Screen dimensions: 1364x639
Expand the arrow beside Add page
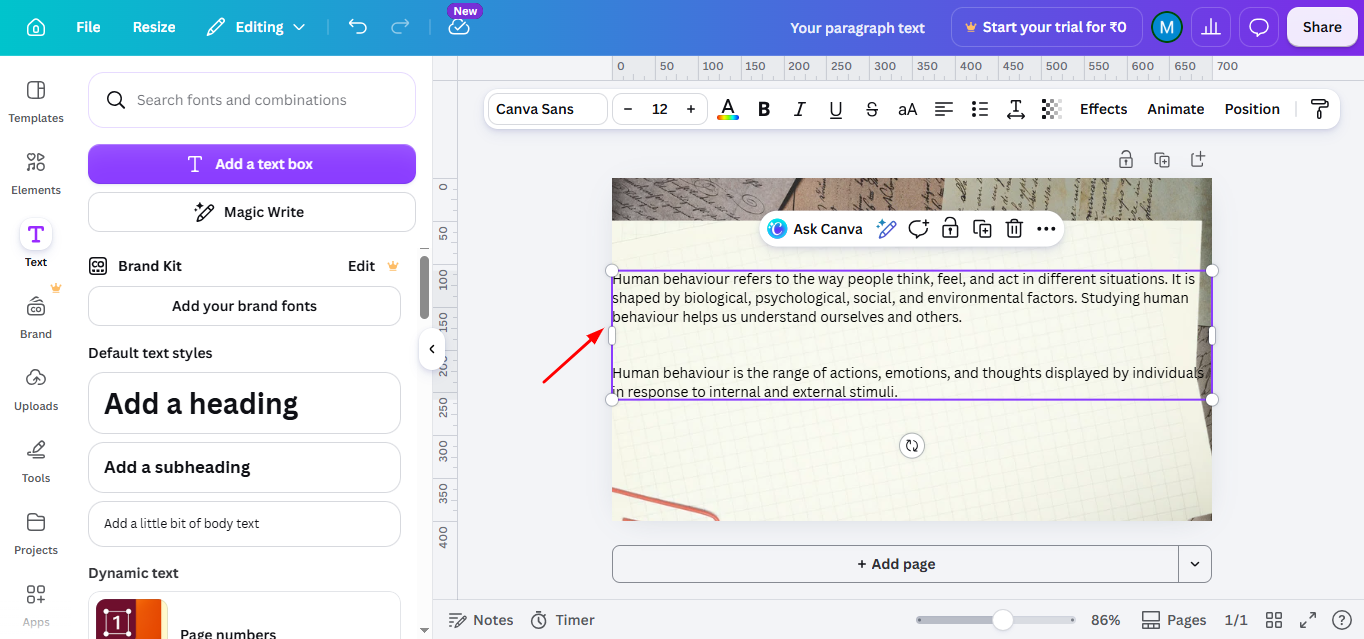pos(1195,564)
